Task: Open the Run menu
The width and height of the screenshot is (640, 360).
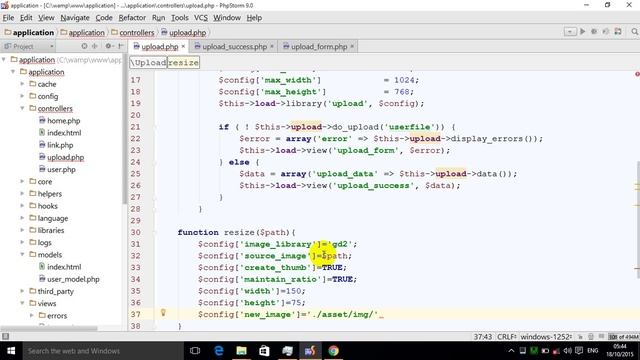Action: [x=158, y=18]
